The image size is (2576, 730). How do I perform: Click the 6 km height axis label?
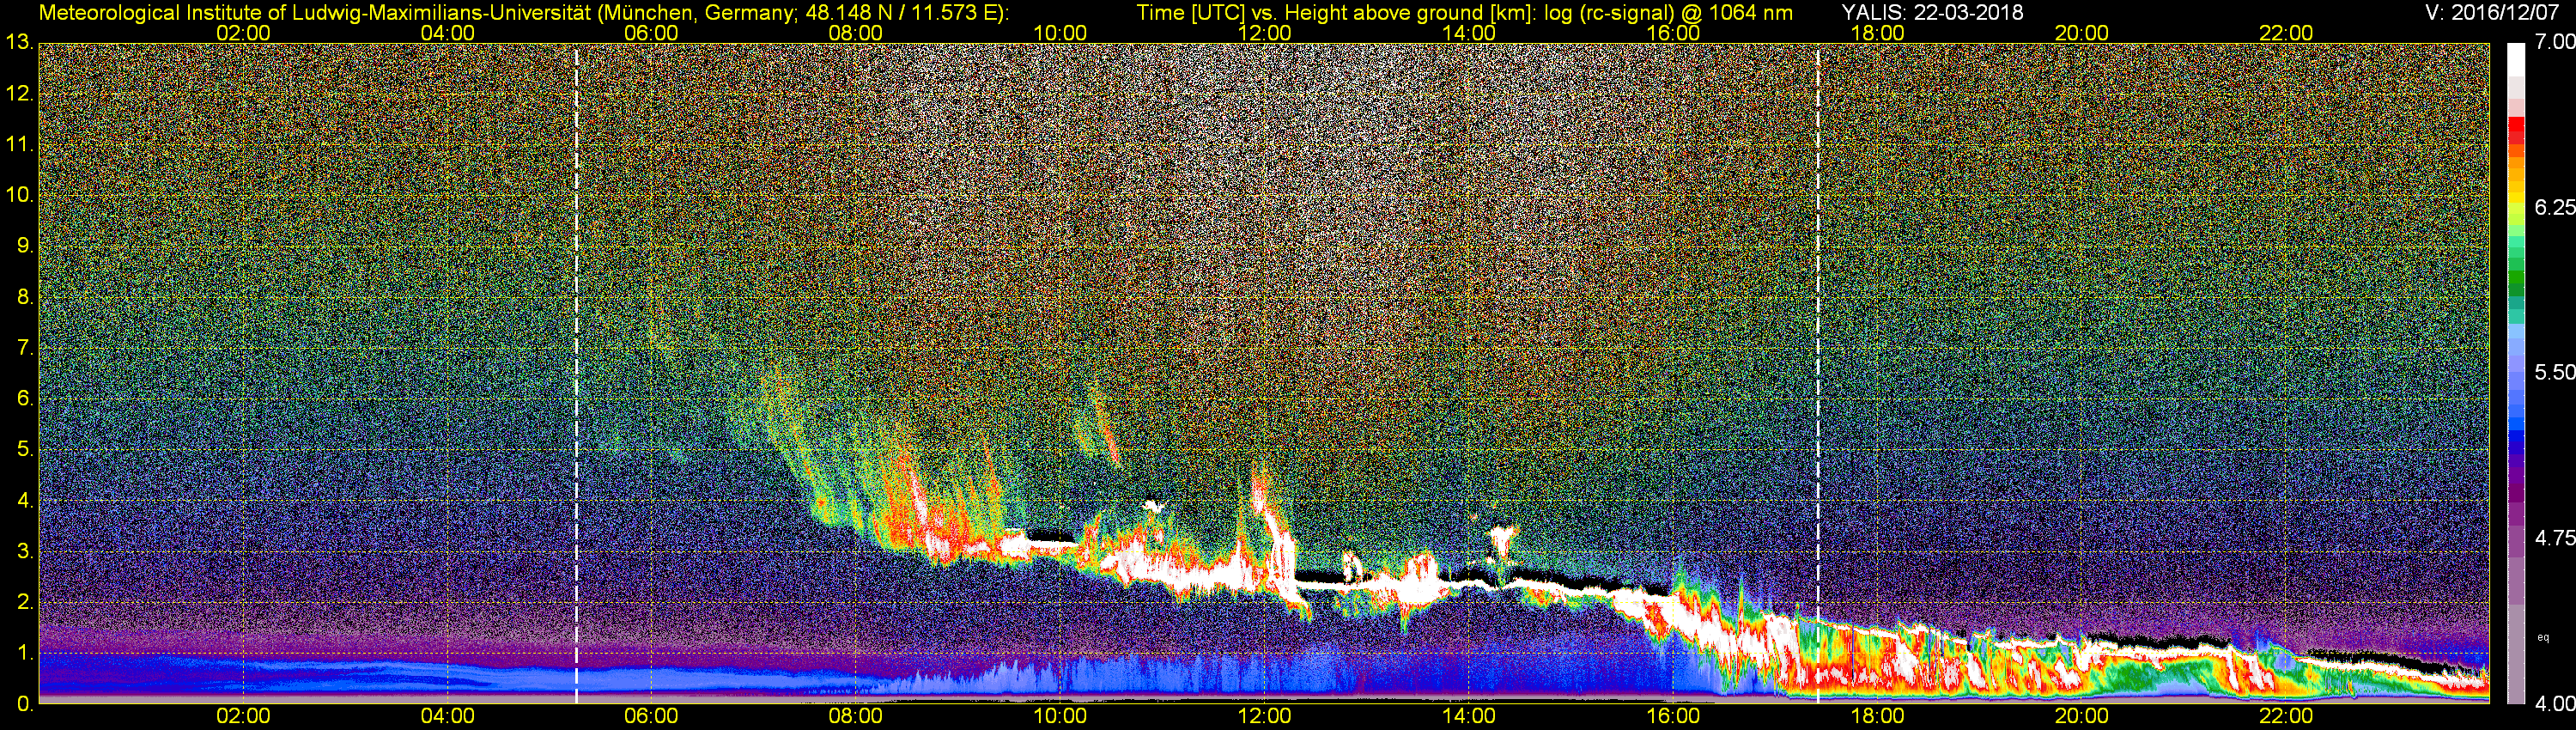click(25, 399)
